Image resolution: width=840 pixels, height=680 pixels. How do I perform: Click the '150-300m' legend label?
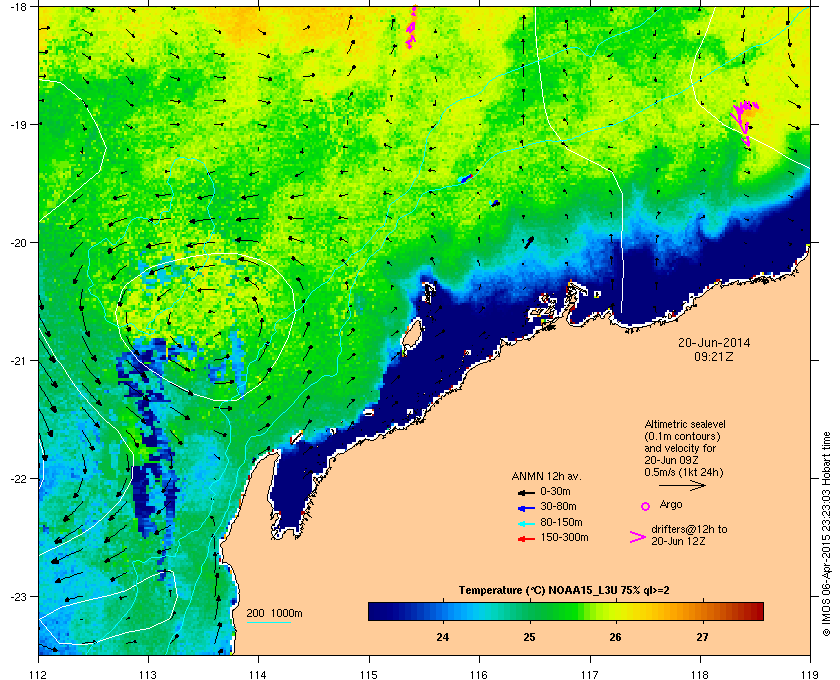click(564, 537)
